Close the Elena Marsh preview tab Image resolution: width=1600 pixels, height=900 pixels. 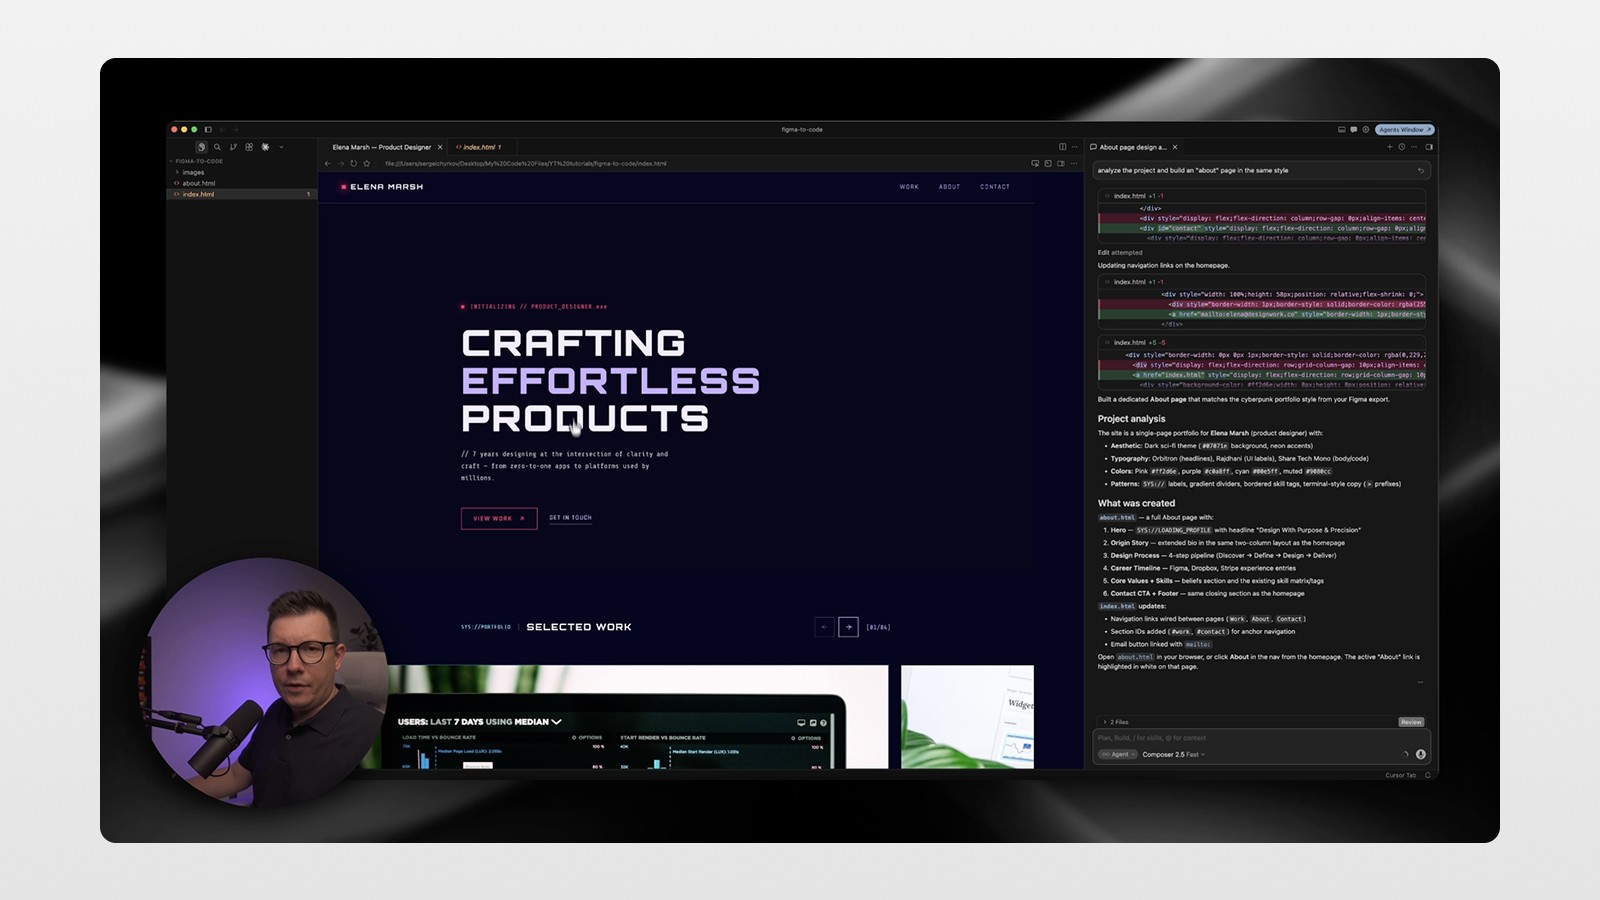[x=440, y=147]
